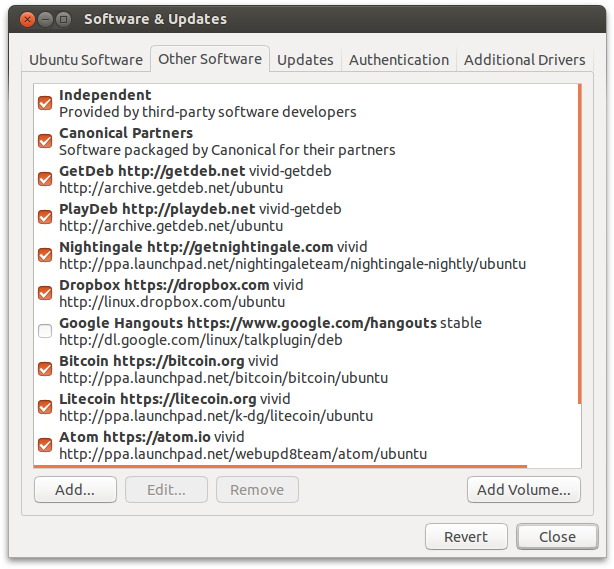
Task: Open the Updates tab
Action: coord(305,60)
